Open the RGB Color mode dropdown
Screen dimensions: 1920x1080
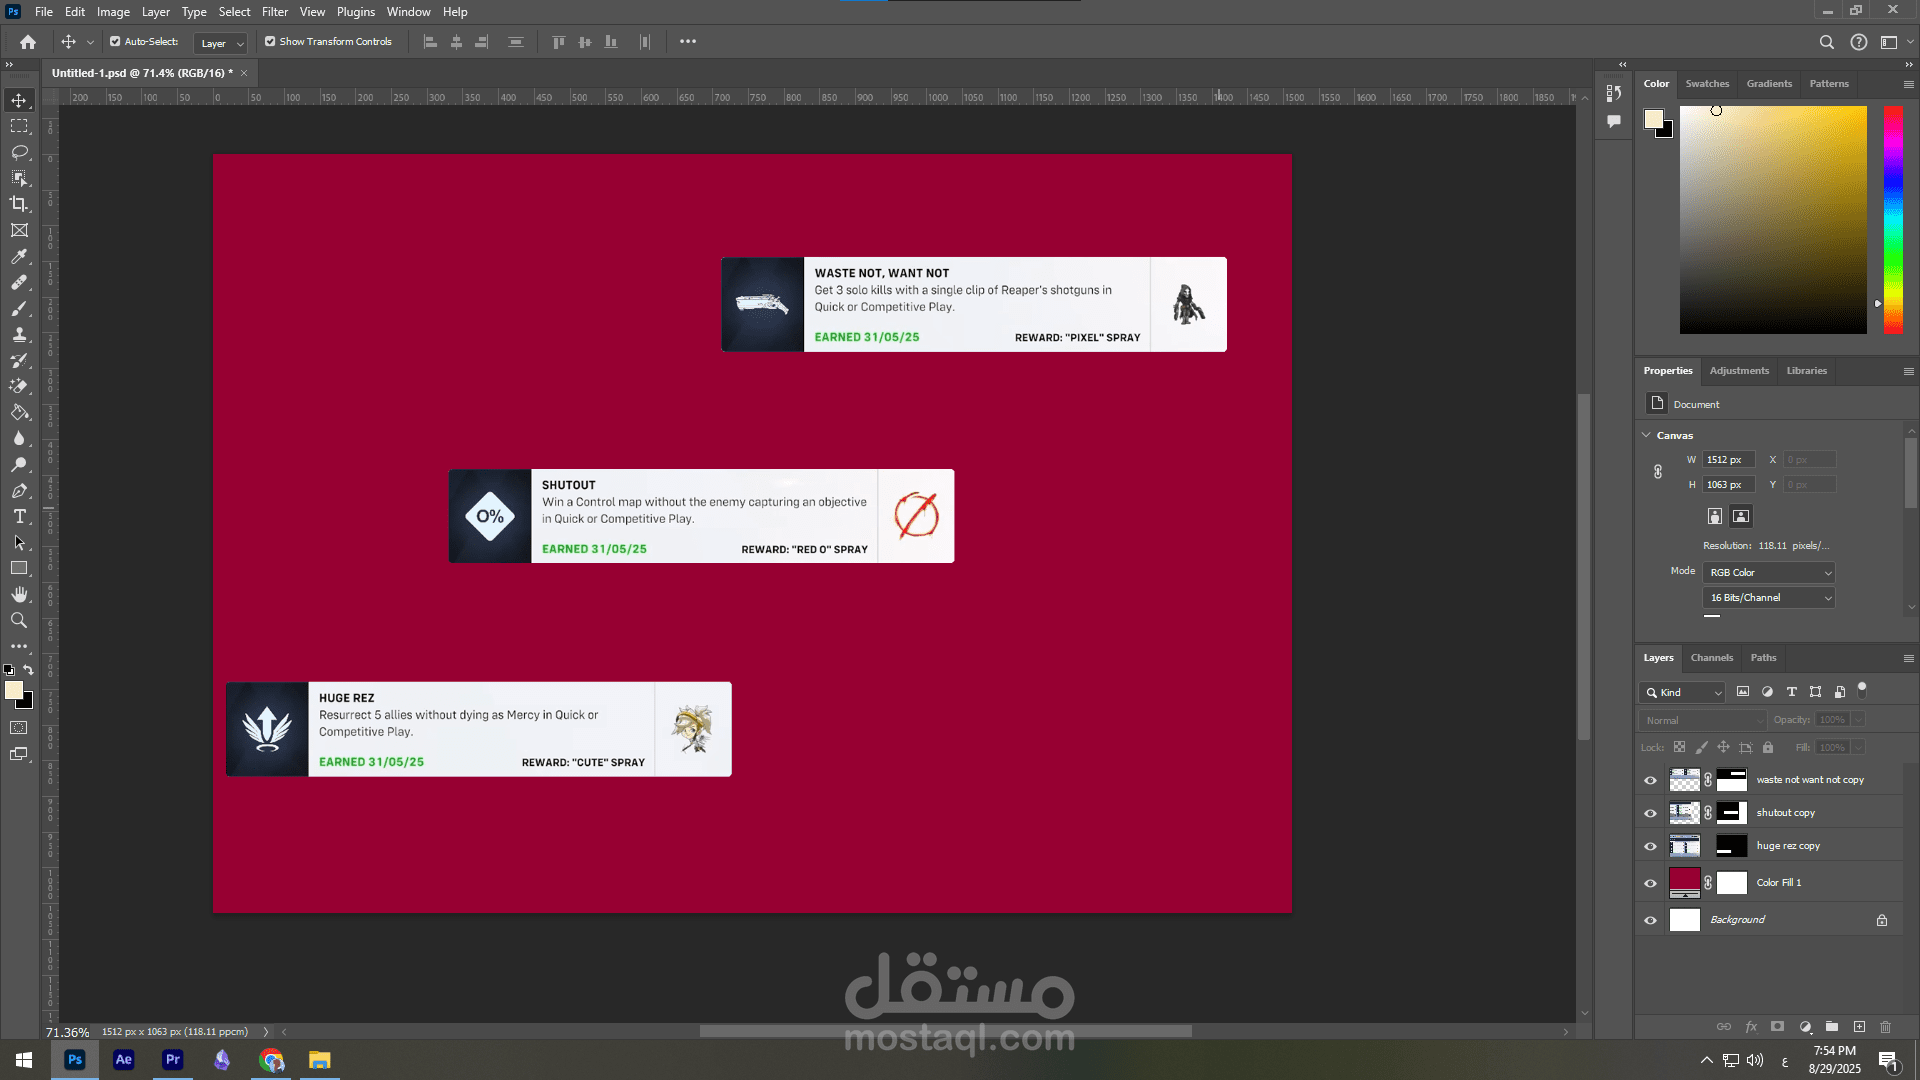point(1768,572)
